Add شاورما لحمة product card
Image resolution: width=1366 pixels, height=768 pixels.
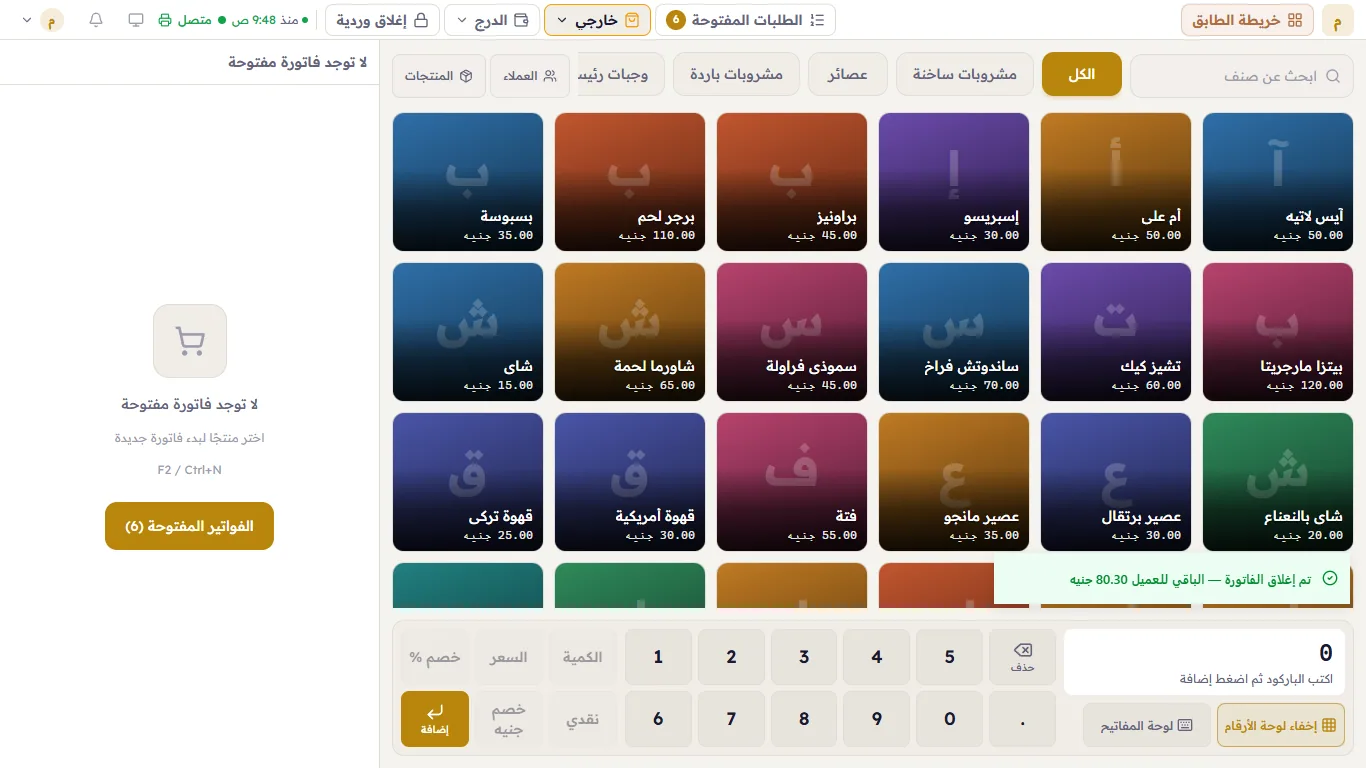click(629, 332)
